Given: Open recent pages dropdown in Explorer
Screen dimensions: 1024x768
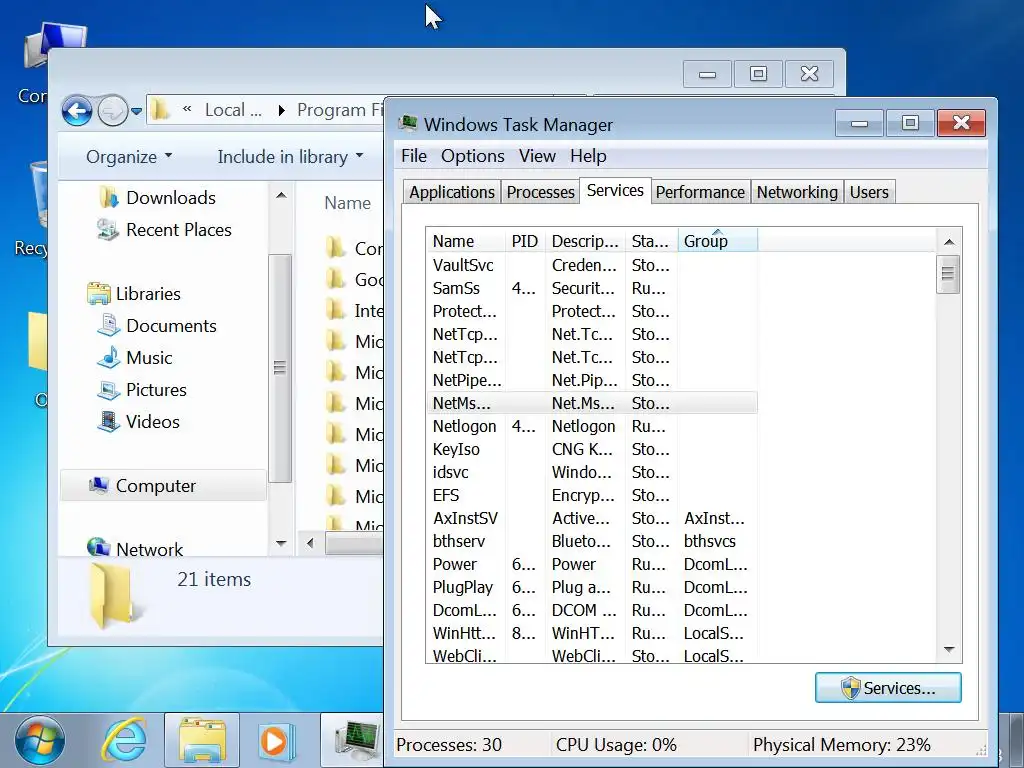Looking at the screenshot, I should pyautogui.click(x=136, y=112).
